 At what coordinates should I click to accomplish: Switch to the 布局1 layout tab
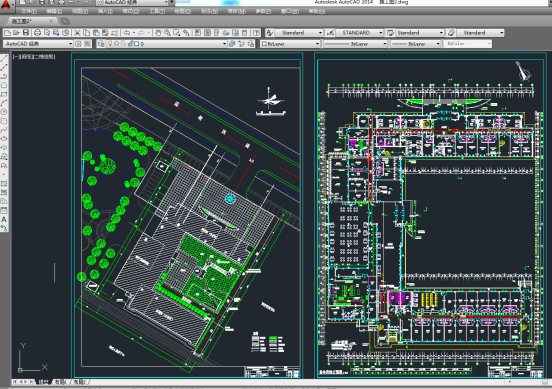[x=61, y=382]
